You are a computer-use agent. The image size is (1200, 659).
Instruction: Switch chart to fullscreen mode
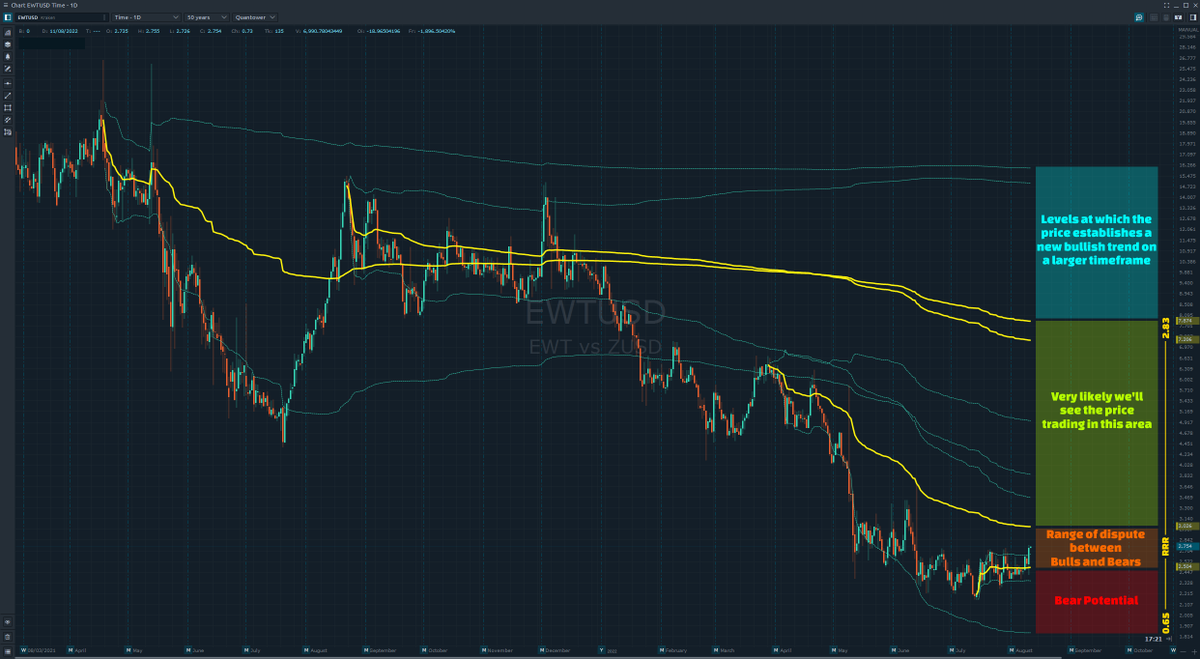tap(1166, 5)
